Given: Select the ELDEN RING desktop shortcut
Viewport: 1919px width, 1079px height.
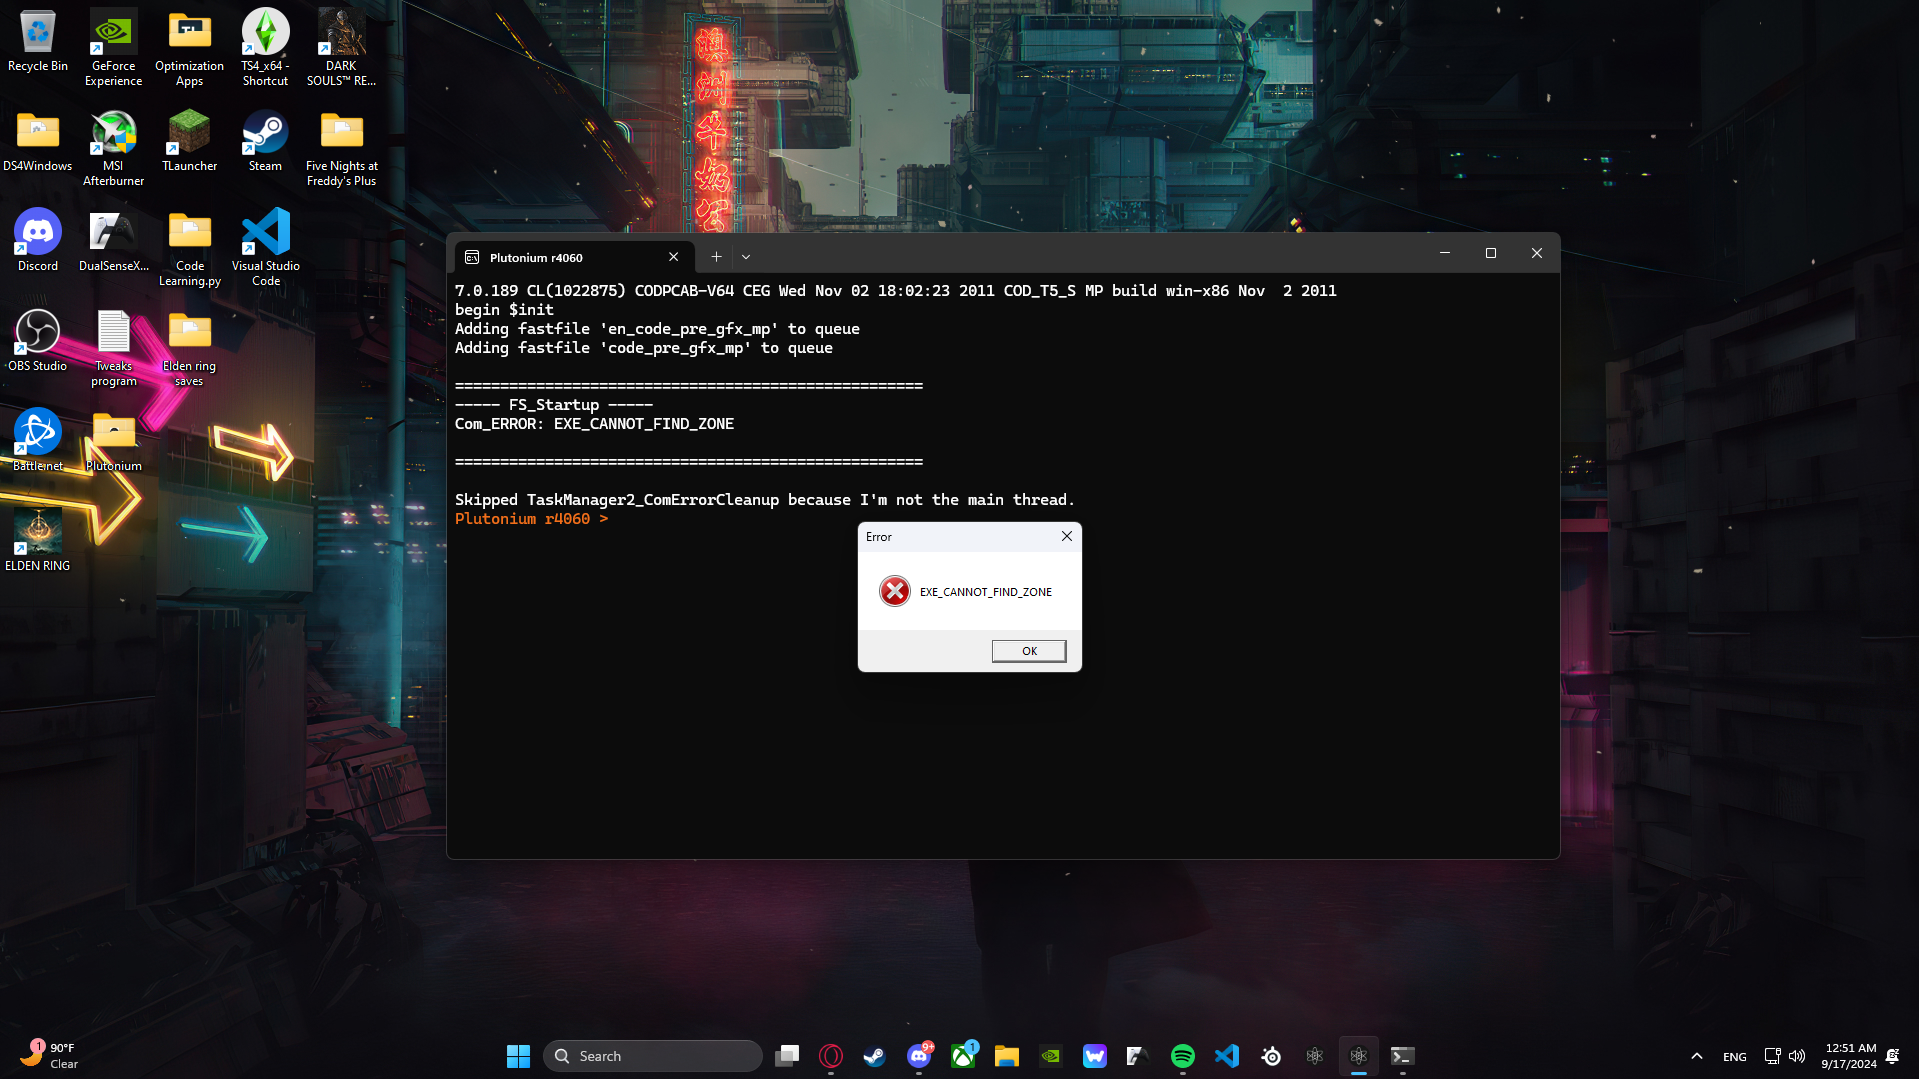Looking at the screenshot, I should (x=38, y=541).
